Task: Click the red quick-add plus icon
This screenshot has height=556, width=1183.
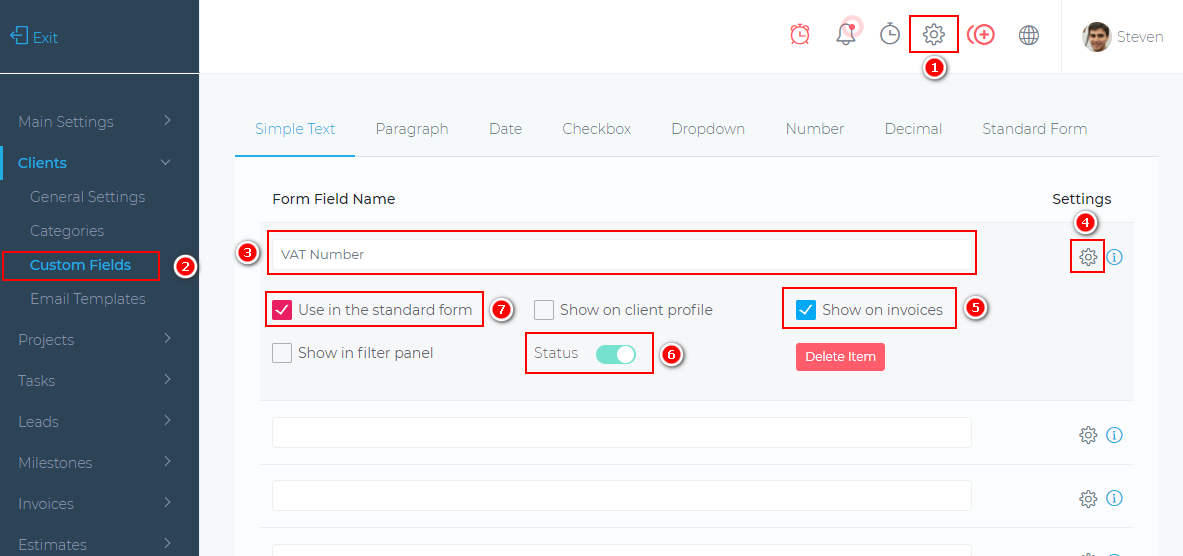Action: [x=981, y=35]
